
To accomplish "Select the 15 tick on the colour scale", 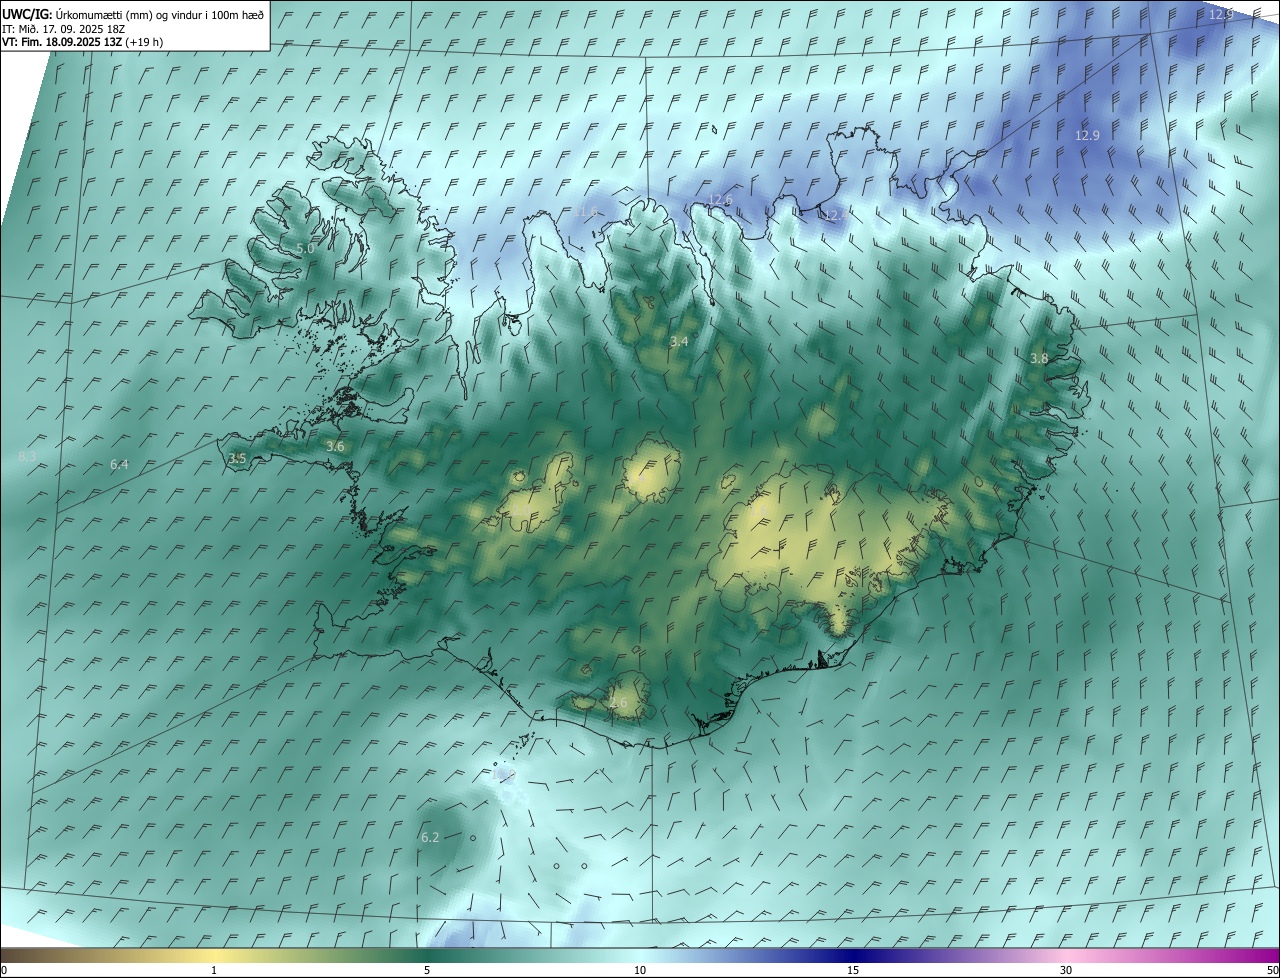I will (853, 970).
